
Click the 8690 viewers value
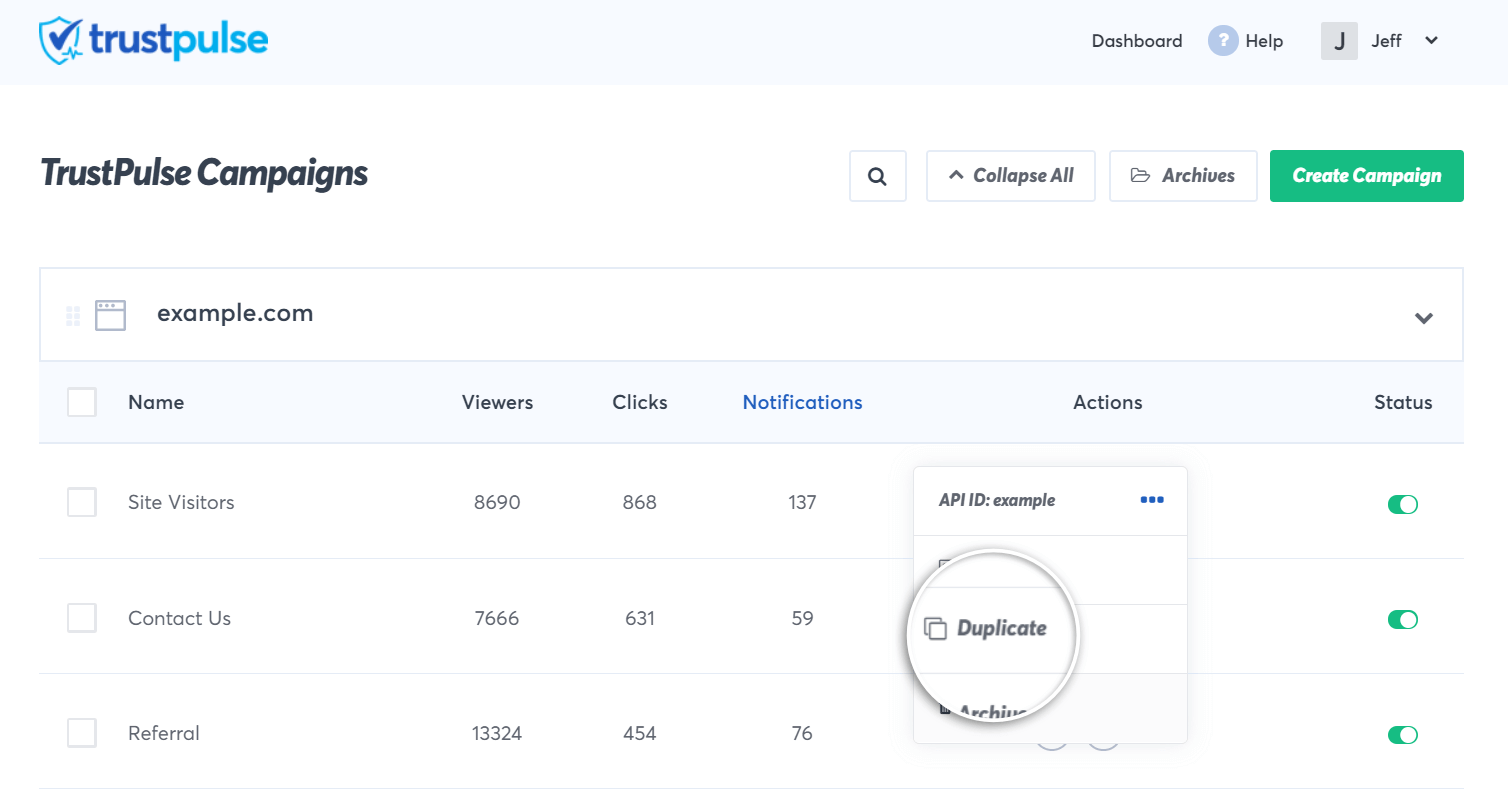(x=497, y=502)
